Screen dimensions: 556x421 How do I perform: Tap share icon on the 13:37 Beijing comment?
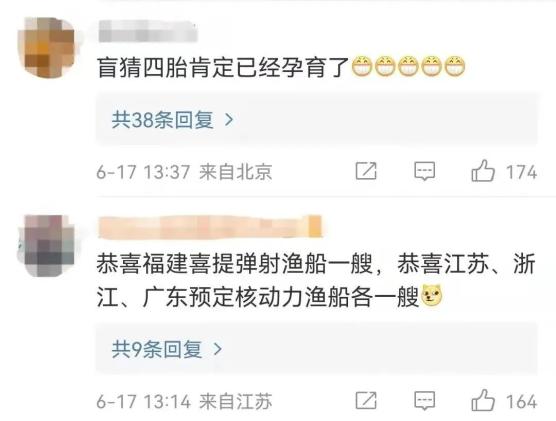click(366, 171)
